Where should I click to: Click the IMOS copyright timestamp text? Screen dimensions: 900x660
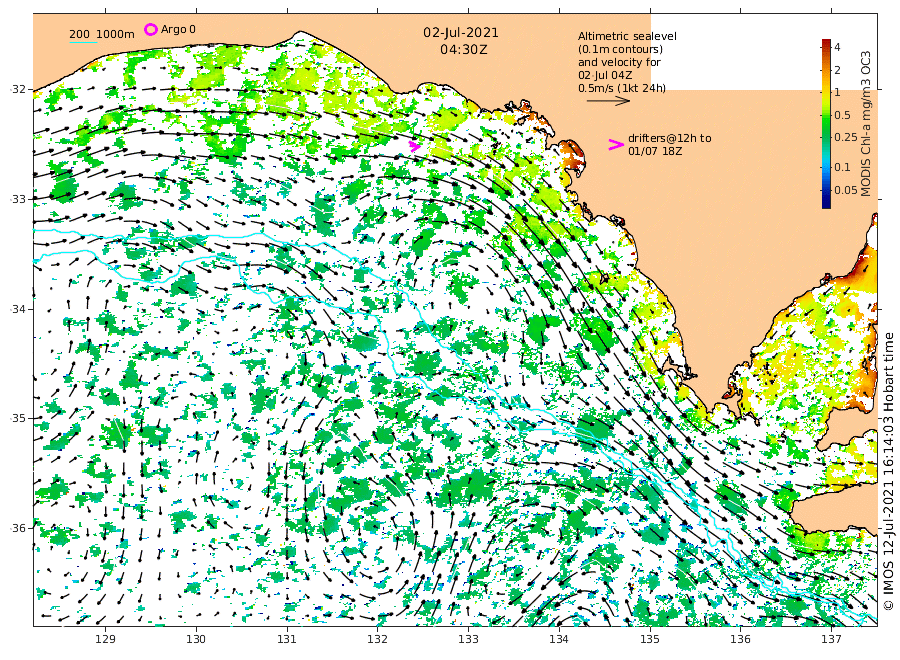(889, 471)
